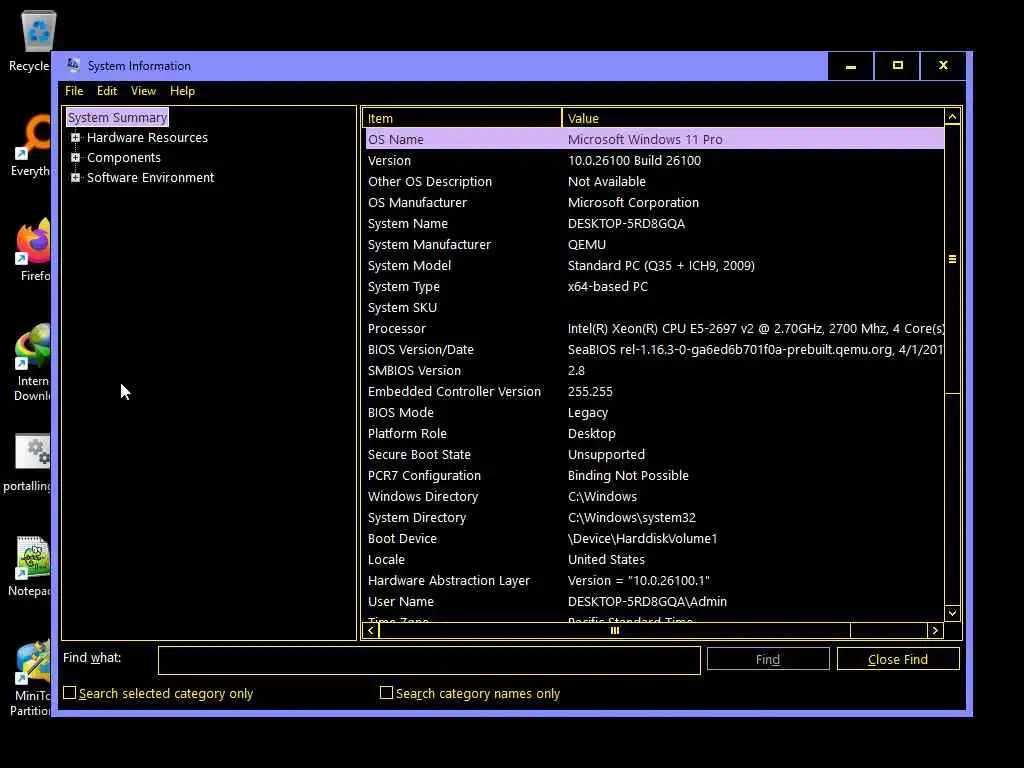Screen dimensions: 1024x768
Task: Select the OS Manufacturer row
Action: coord(654,202)
